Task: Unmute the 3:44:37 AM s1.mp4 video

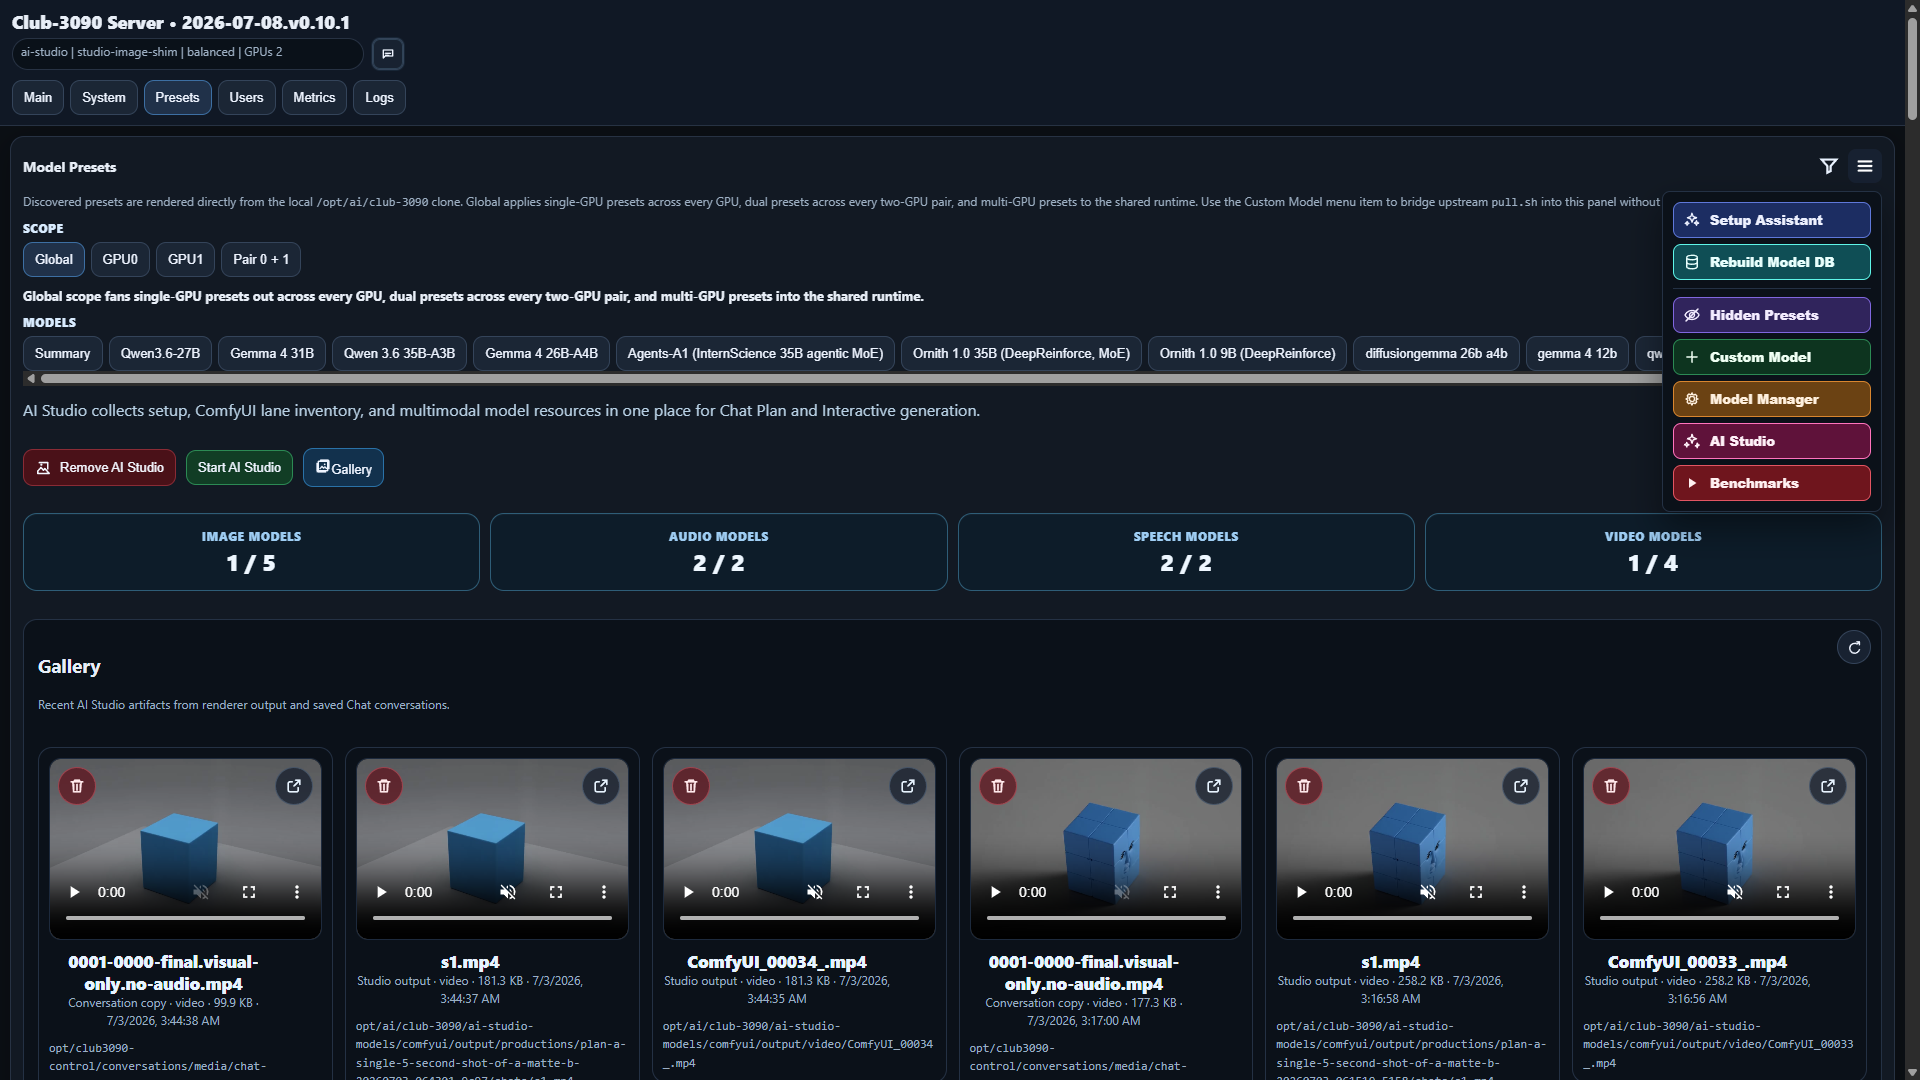Action: click(508, 892)
